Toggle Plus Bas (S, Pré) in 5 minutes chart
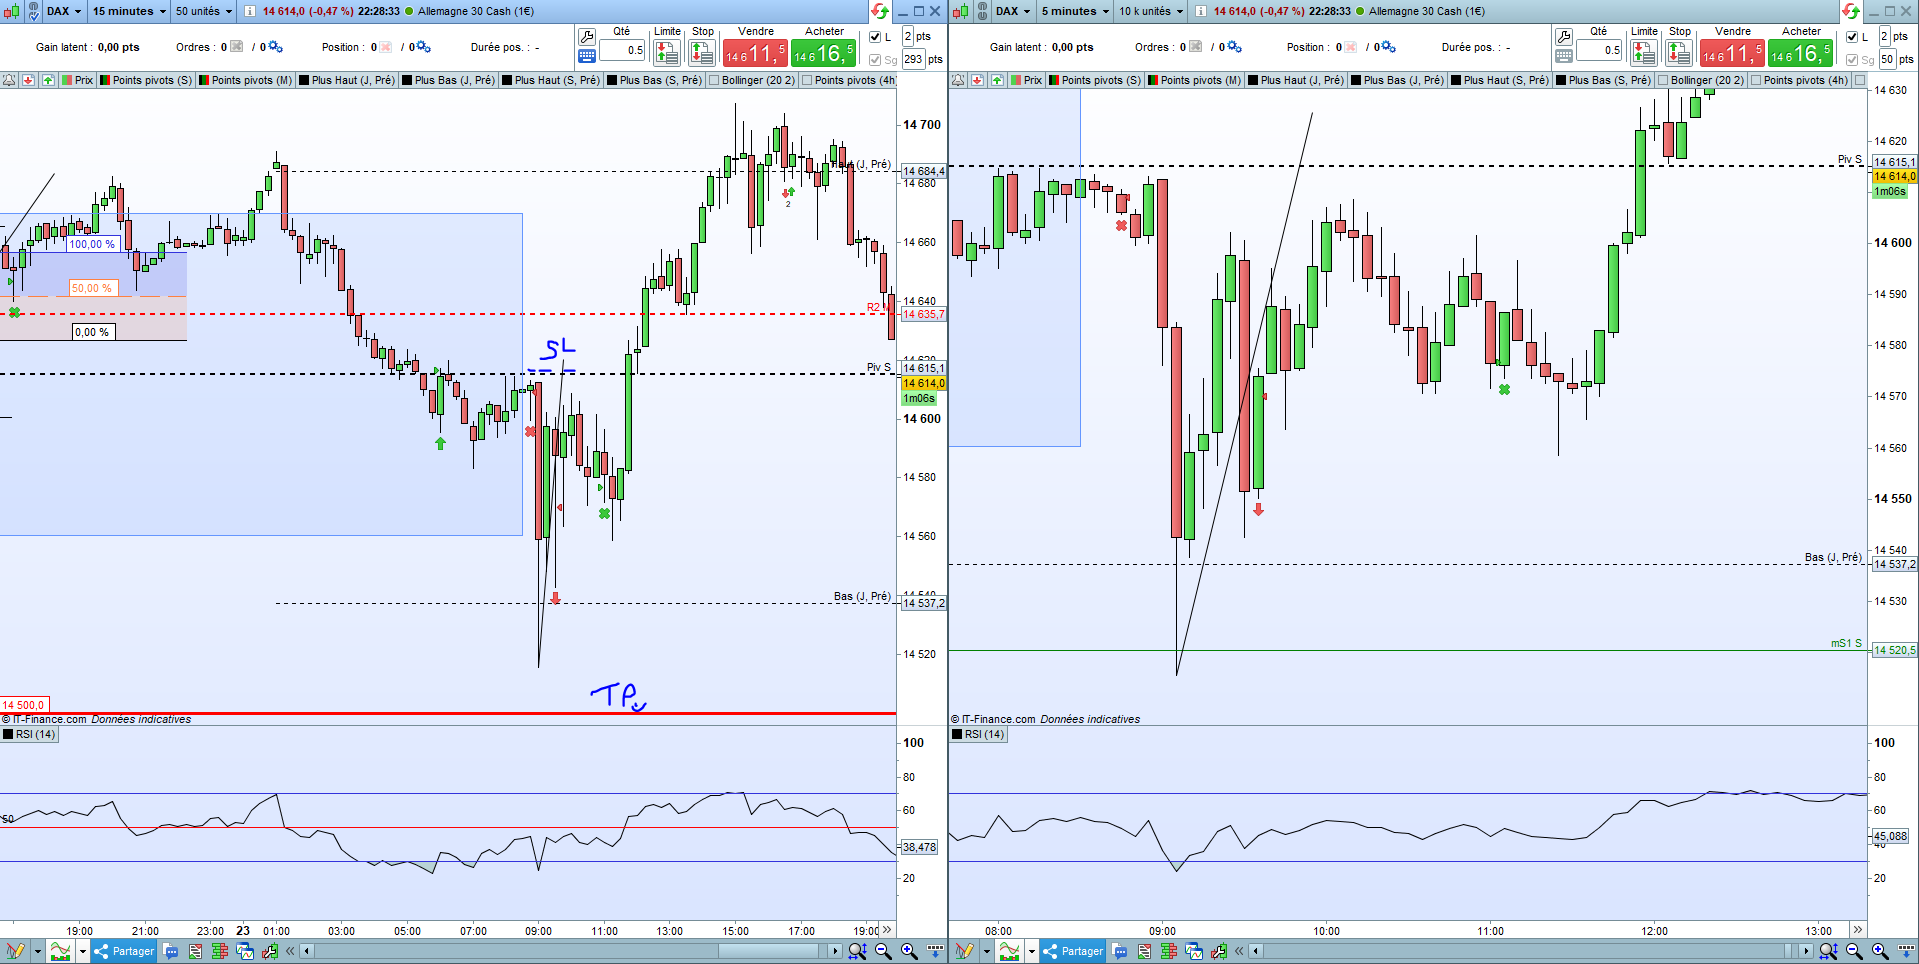Image resolution: width=1919 pixels, height=964 pixels. (x=1603, y=80)
